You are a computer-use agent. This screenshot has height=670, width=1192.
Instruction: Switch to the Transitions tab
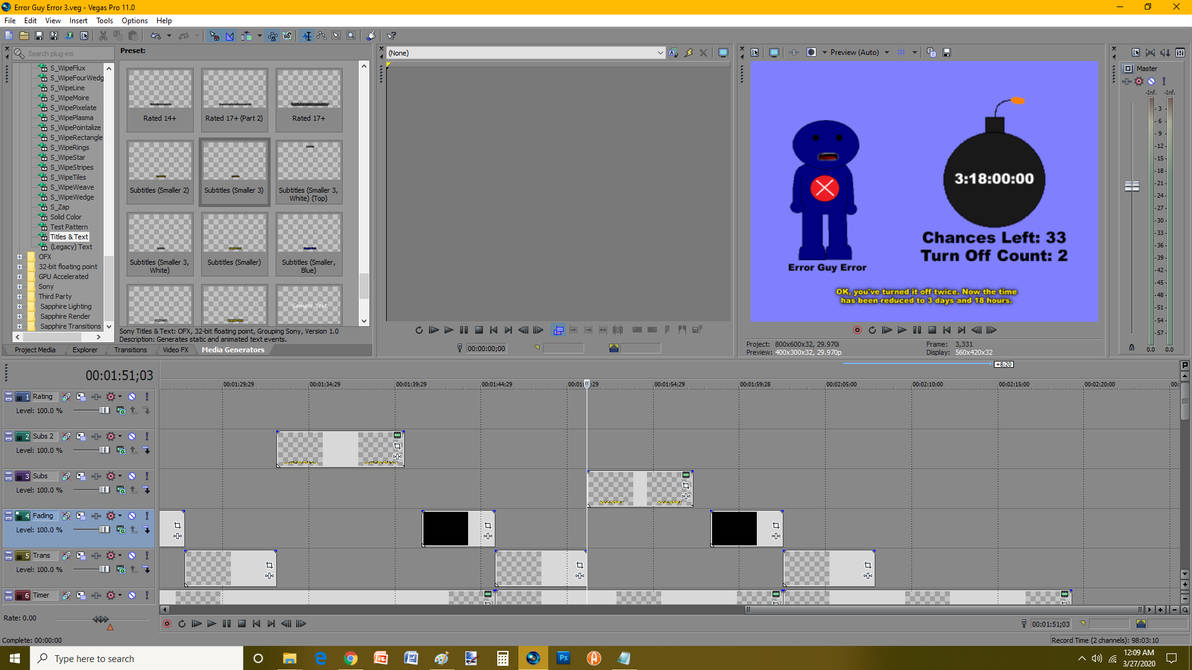pos(130,350)
